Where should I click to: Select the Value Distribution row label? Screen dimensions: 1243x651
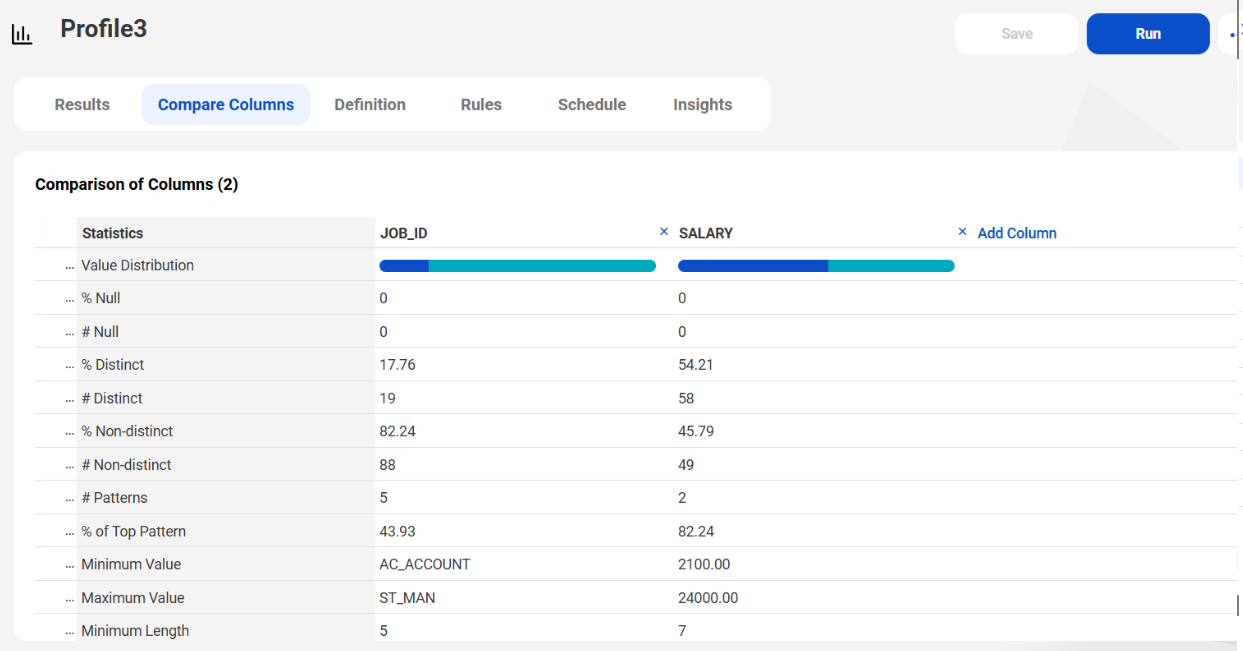tap(138, 265)
